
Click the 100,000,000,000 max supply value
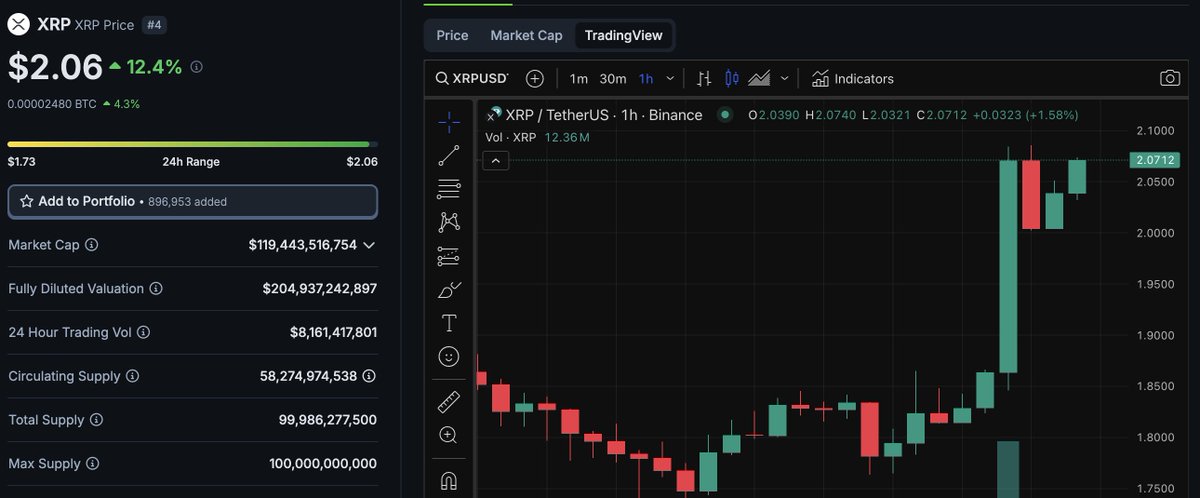[x=323, y=464]
